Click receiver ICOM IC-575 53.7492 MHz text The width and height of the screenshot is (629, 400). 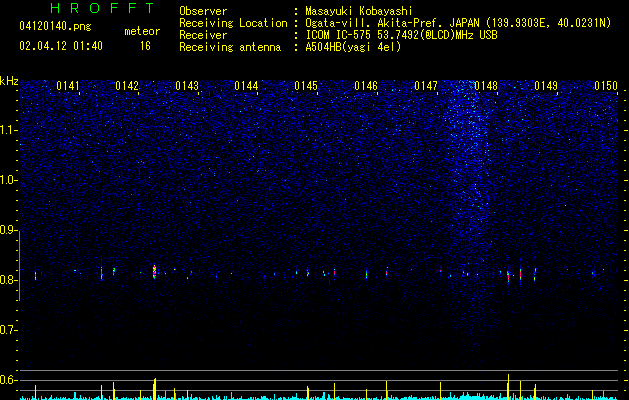click(401, 35)
